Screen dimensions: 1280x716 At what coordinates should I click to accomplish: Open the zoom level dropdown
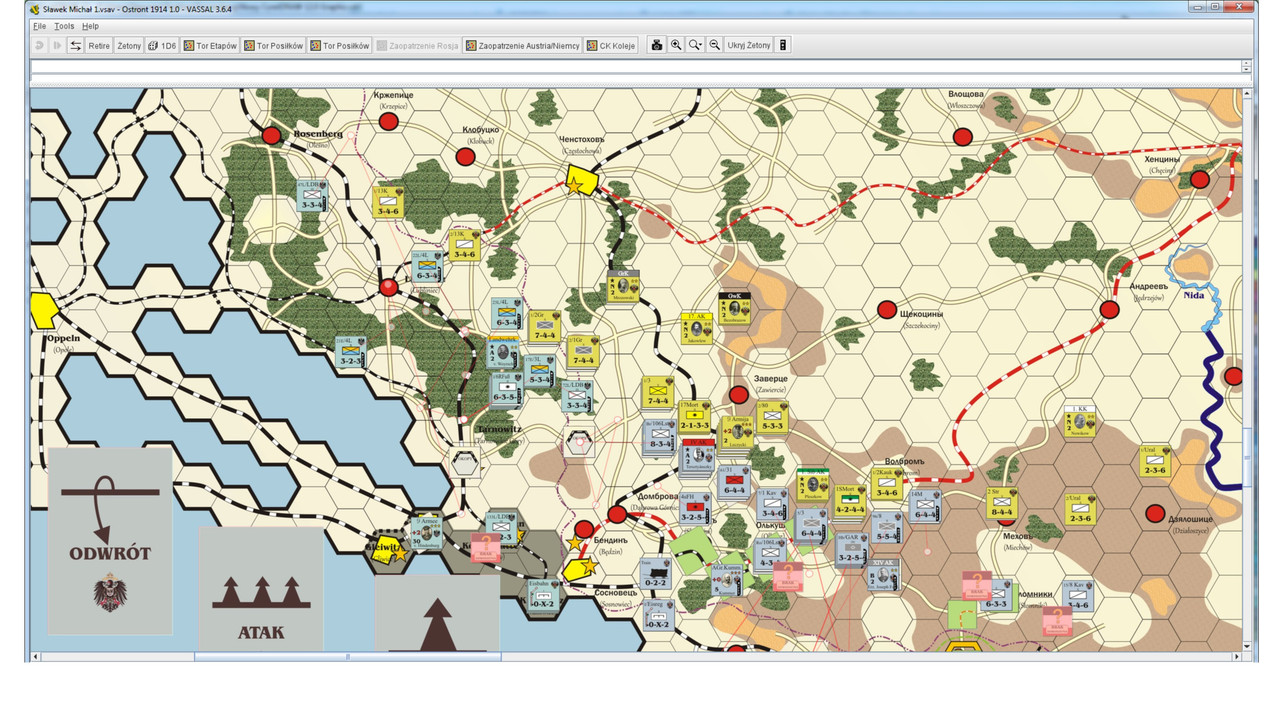(695, 45)
